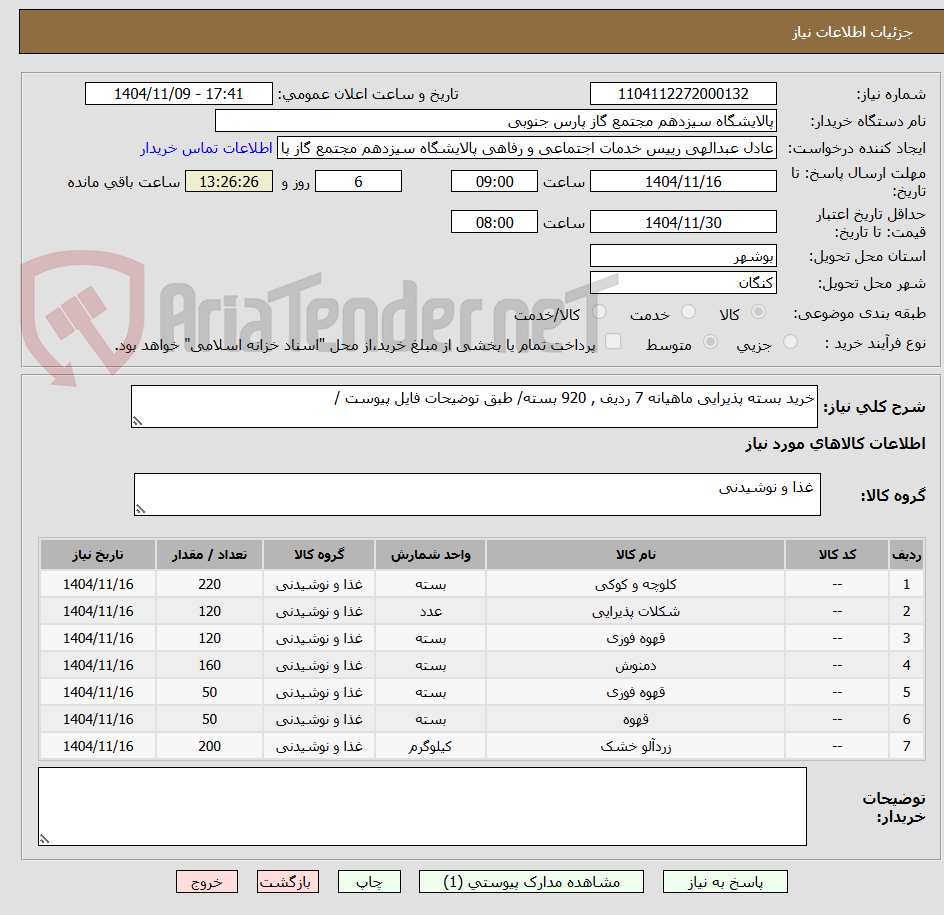Click quantity 220 for کلوچه و کوکی
Viewport: 944px width, 915px height.
click(x=210, y=585)
